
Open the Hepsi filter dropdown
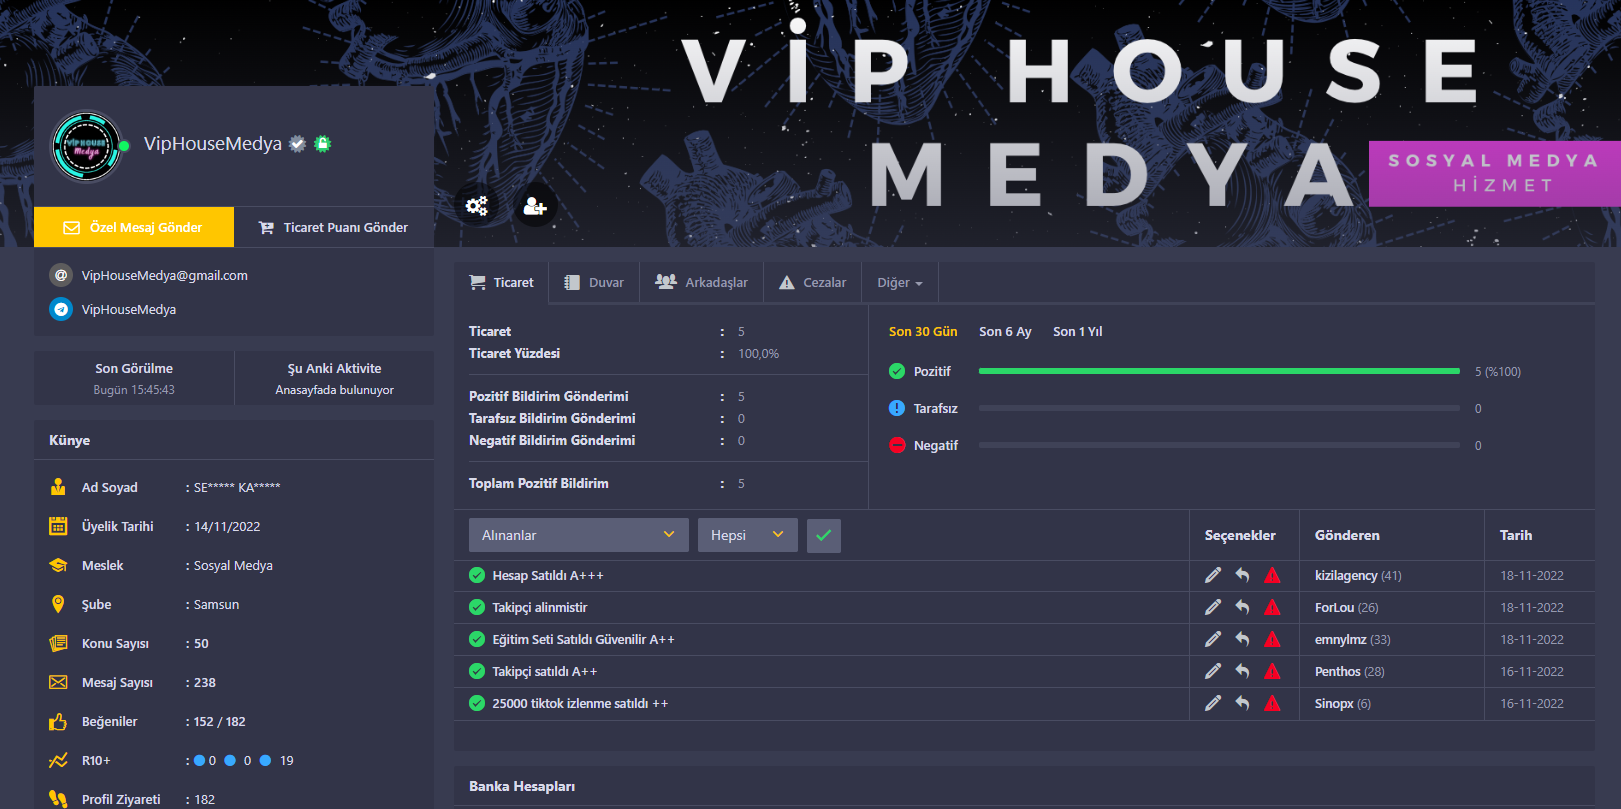pyautogui.click(x=748, y=535)
